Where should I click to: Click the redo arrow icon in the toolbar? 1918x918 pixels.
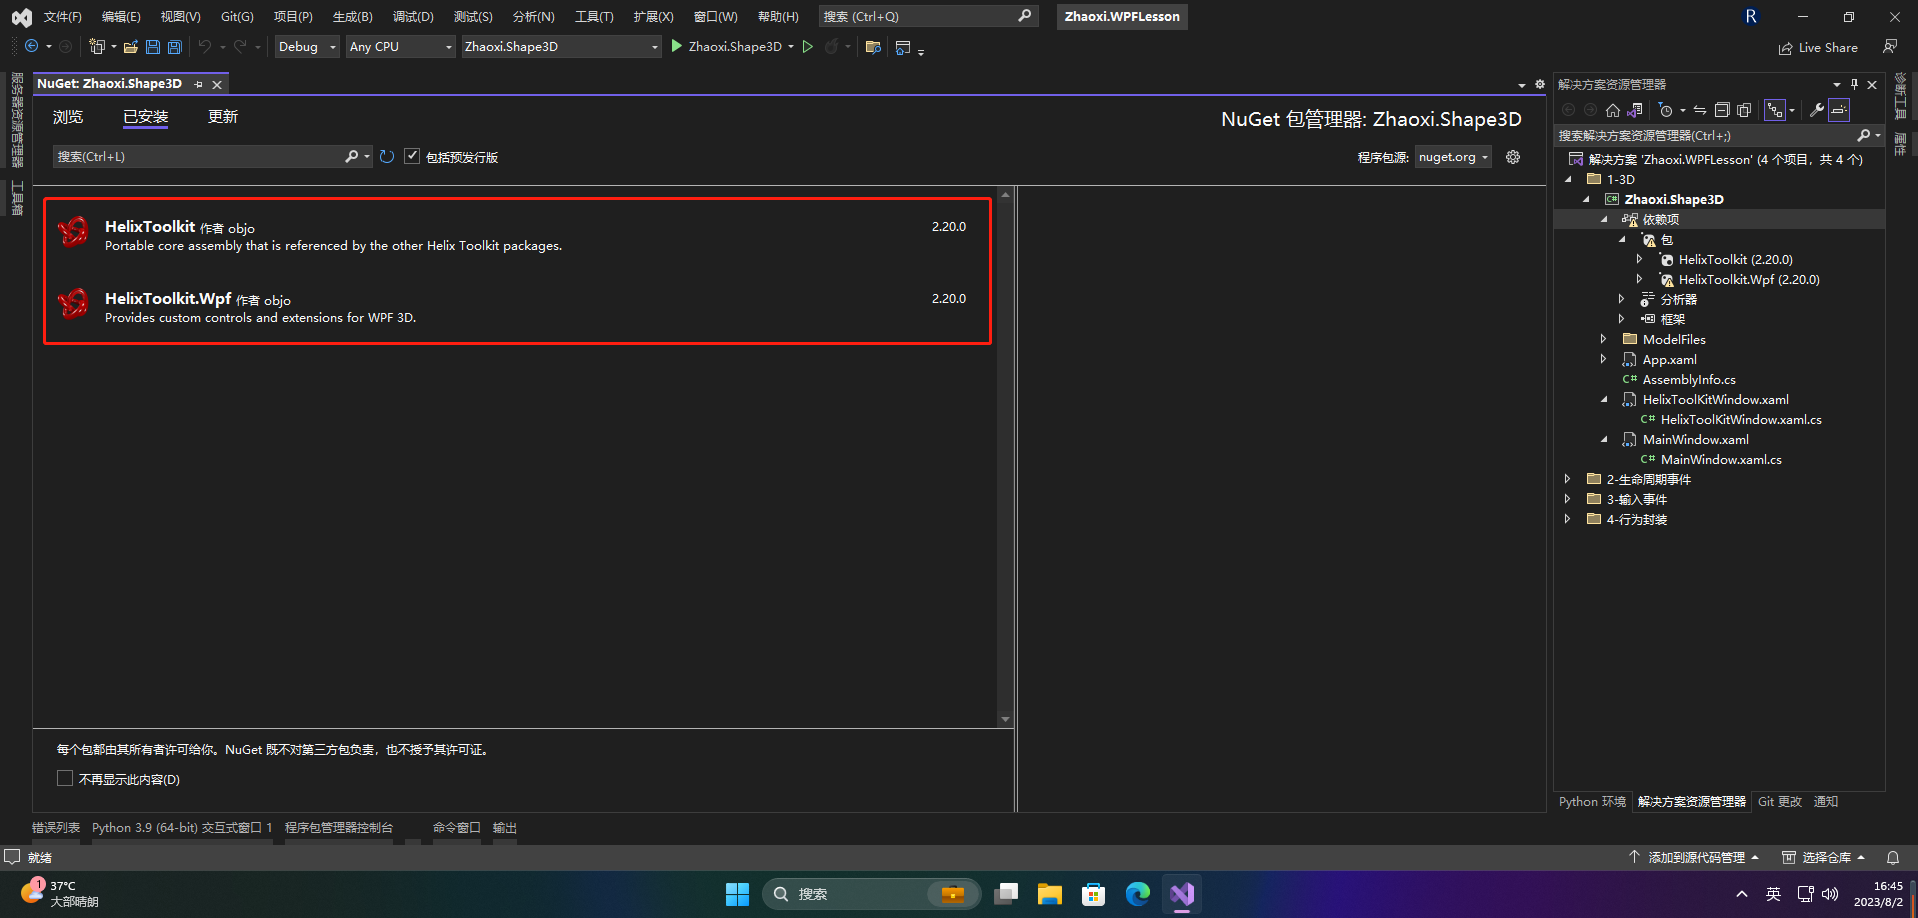tap(240, 47)
